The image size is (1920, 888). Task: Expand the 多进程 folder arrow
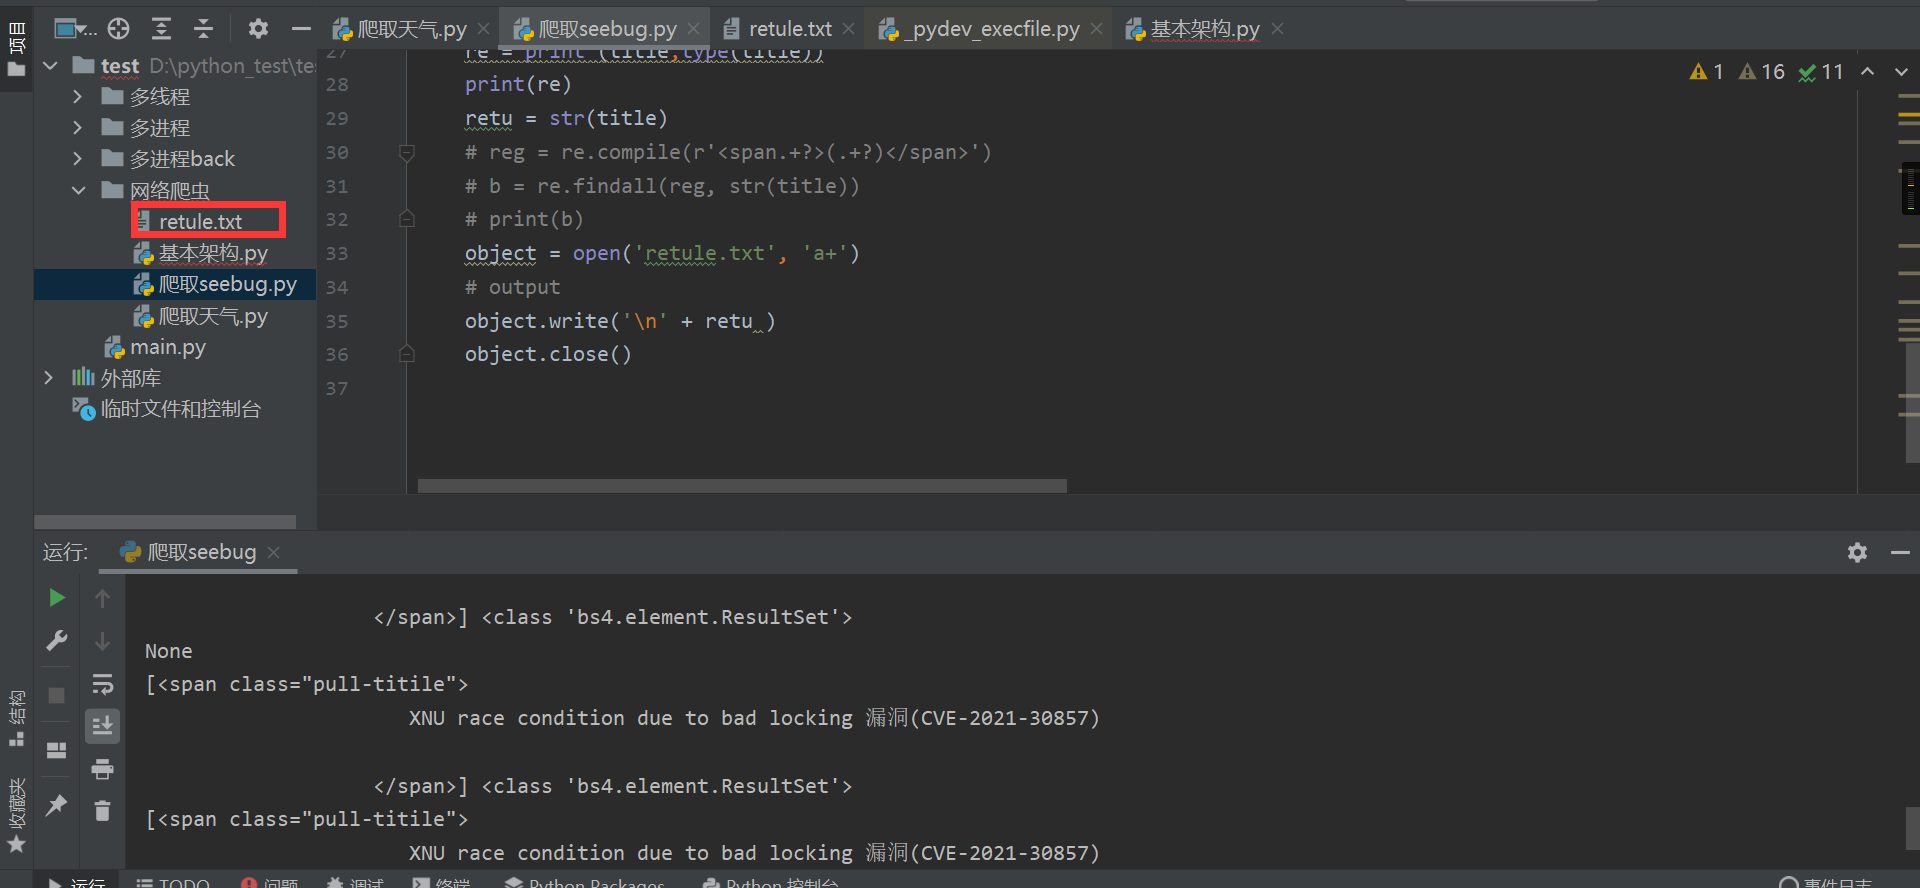point(78,128)
